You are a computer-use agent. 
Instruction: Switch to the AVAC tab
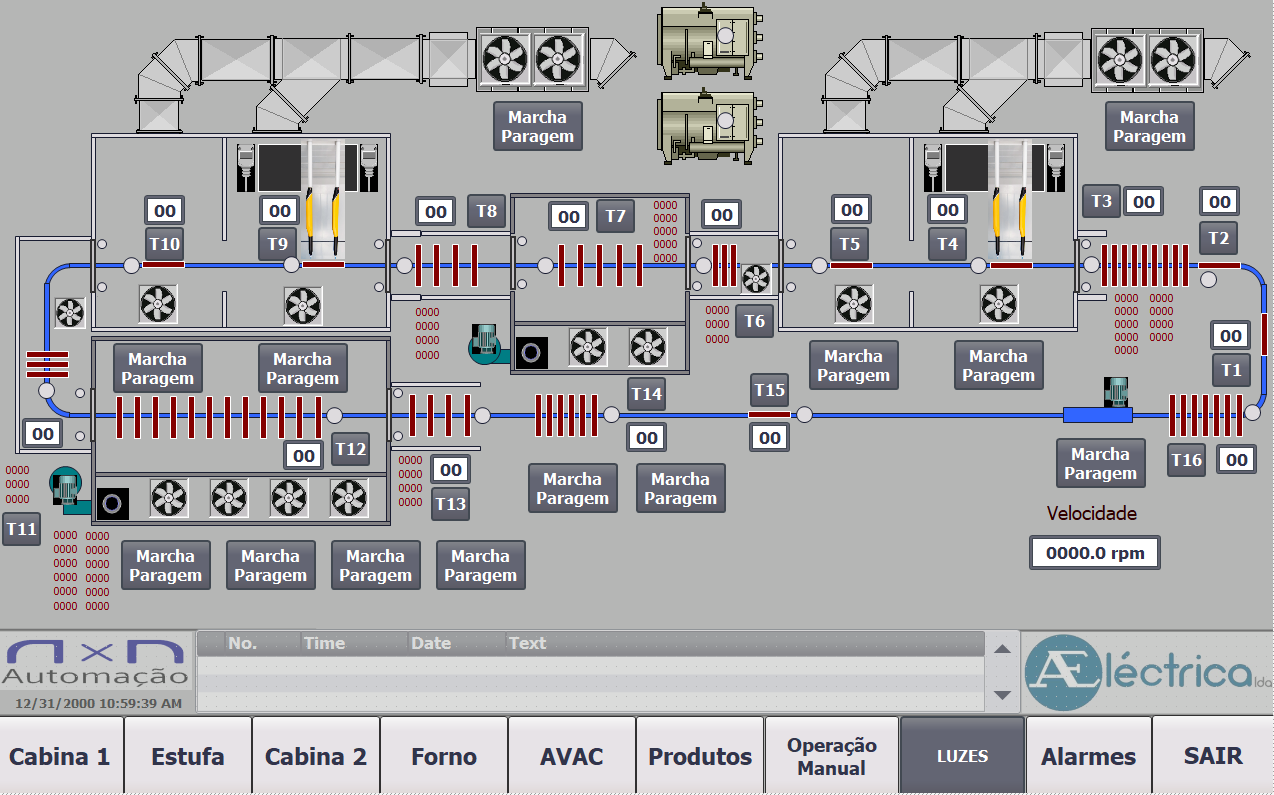[572, 756]
